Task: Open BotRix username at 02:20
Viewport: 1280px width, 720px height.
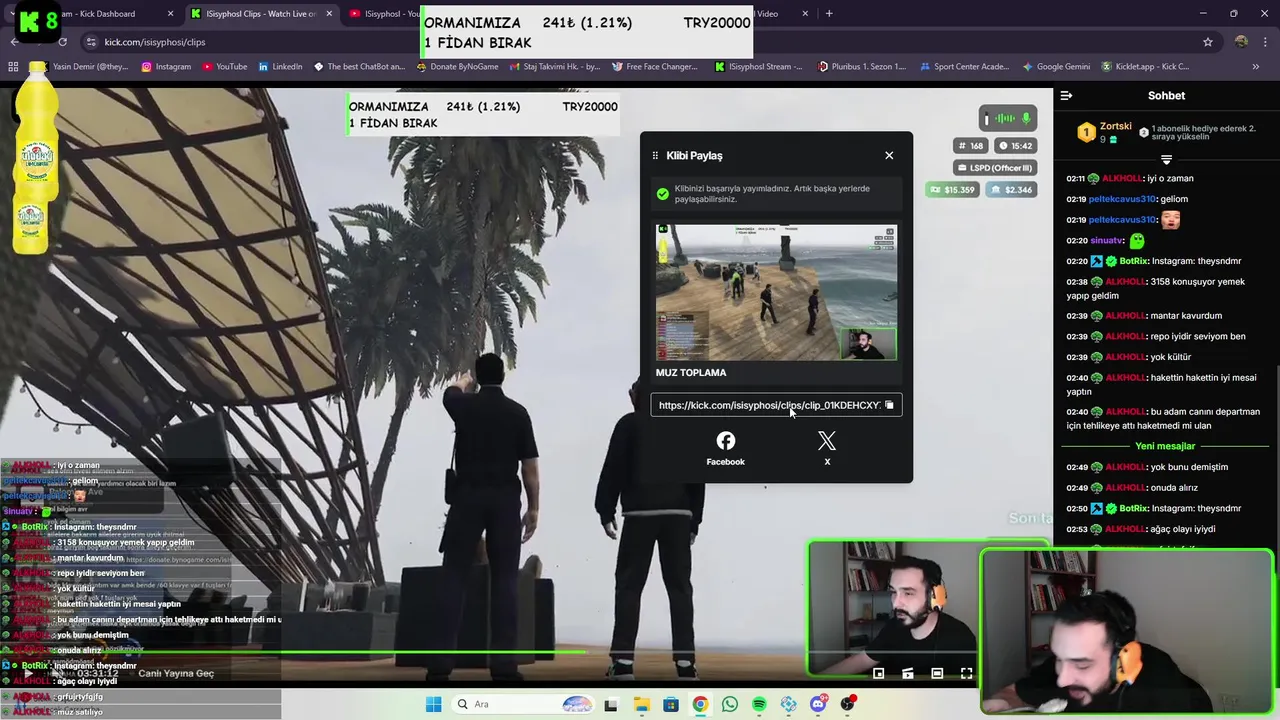Action: coord(1133,261)
